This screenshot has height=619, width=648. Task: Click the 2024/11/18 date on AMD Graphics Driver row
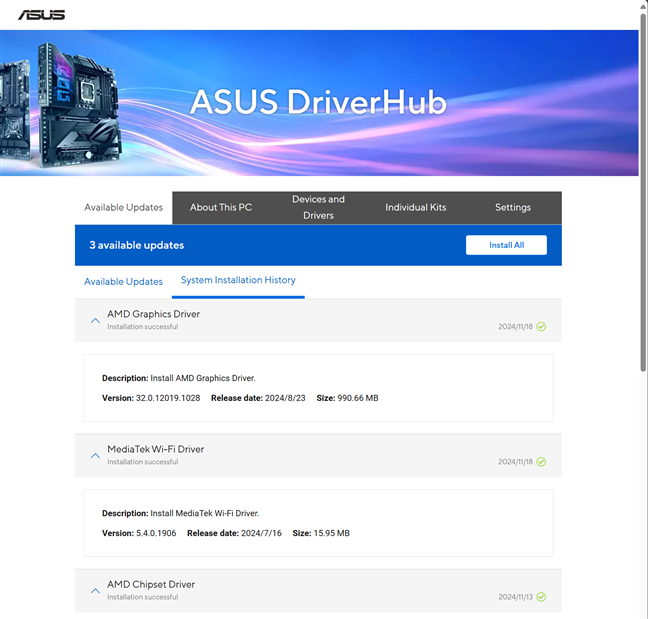pyautogui.click(x=515, y=326)
